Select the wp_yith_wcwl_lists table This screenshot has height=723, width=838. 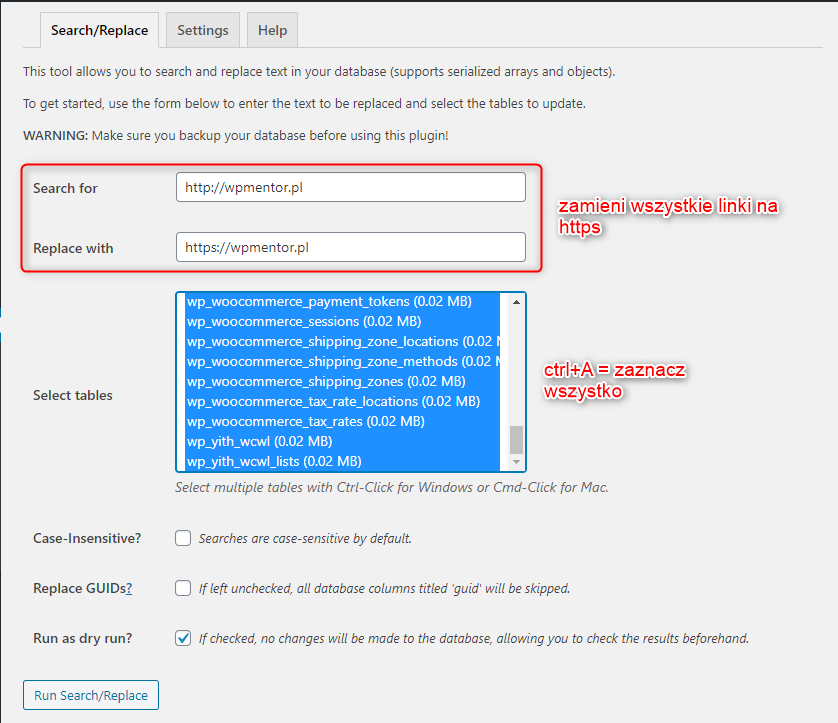coord(274,461)
